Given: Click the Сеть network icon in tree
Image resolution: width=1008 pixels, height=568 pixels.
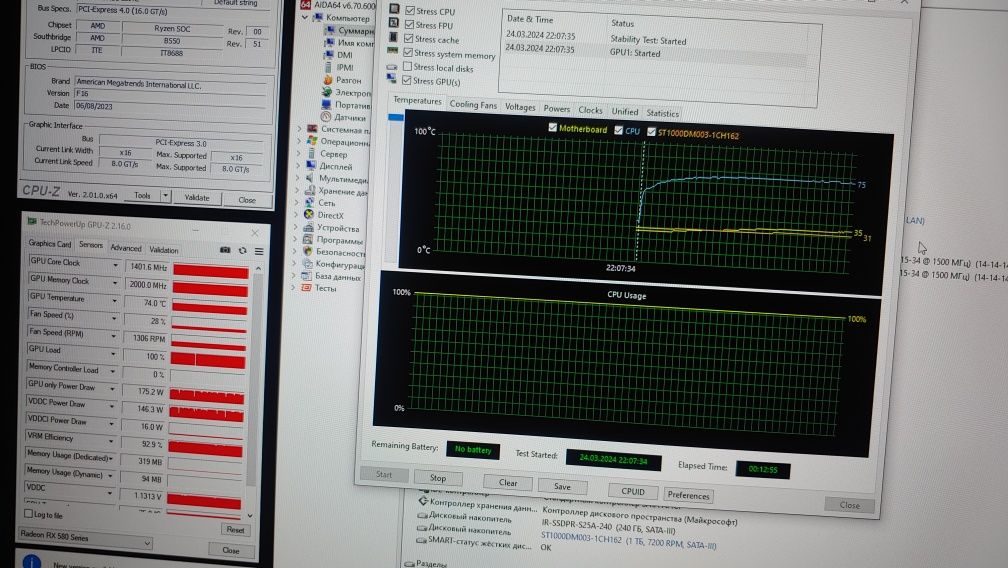Looking at the screenshot, I should [310, 202].
